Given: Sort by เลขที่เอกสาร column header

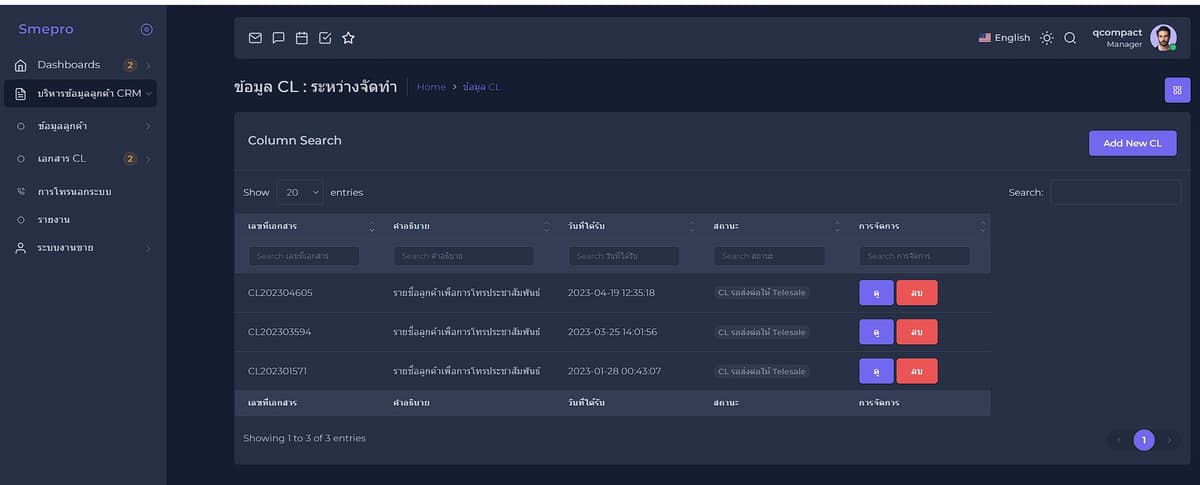Looking at the screenshot, I should [x=308, y=227].
